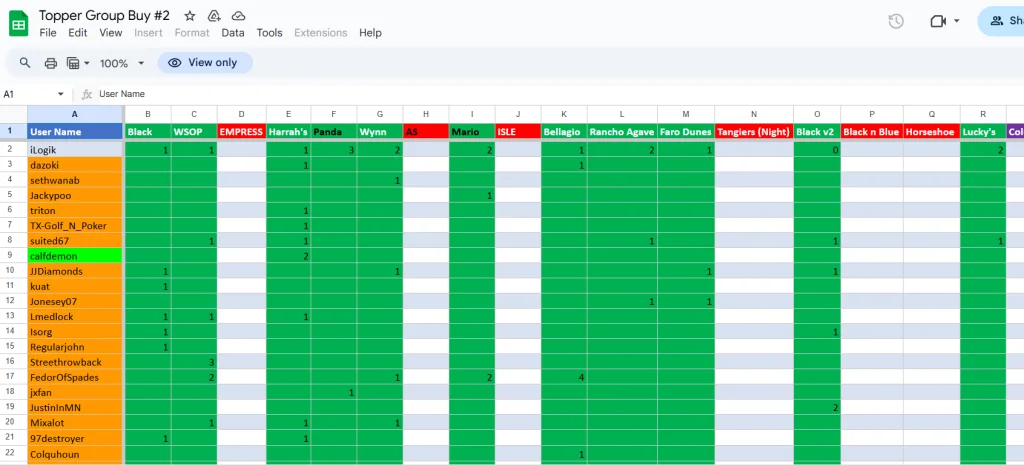Image resolution: width=1024 pixels, height=465 pixels.
Task: Open the filter views table icon
Action: click(x=73, y=63)
